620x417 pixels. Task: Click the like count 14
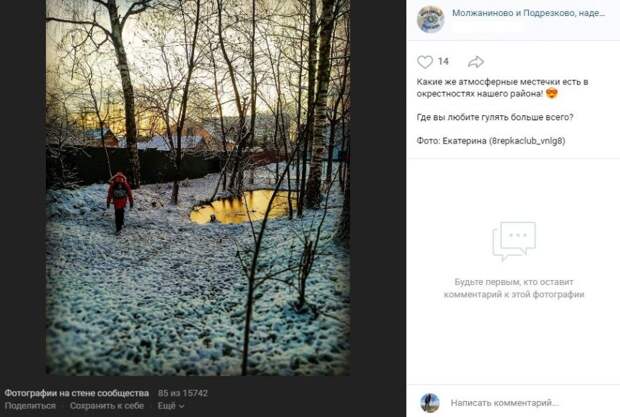tap(443, 61)
